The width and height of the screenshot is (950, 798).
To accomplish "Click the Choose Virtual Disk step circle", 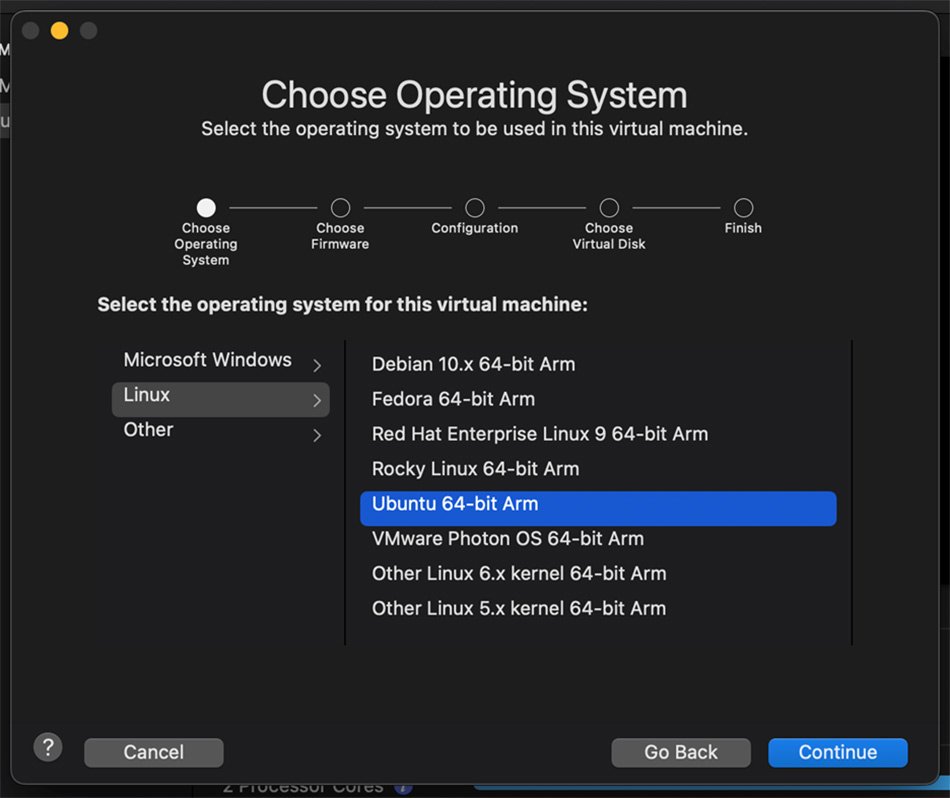I will [x=609, y=208].
